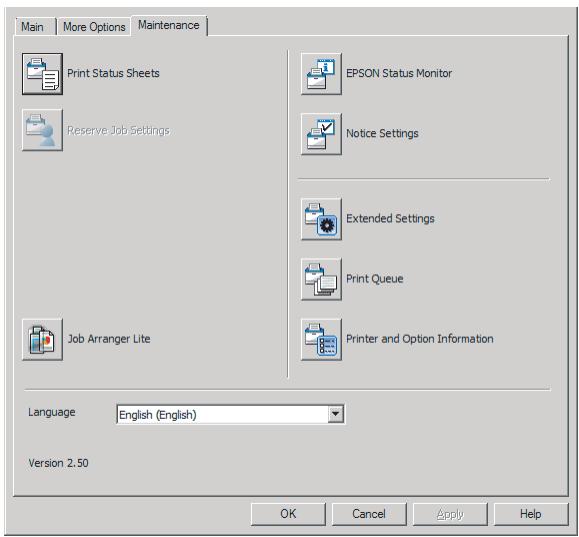Click the Reserve Job Settings label

click(118, 130)
